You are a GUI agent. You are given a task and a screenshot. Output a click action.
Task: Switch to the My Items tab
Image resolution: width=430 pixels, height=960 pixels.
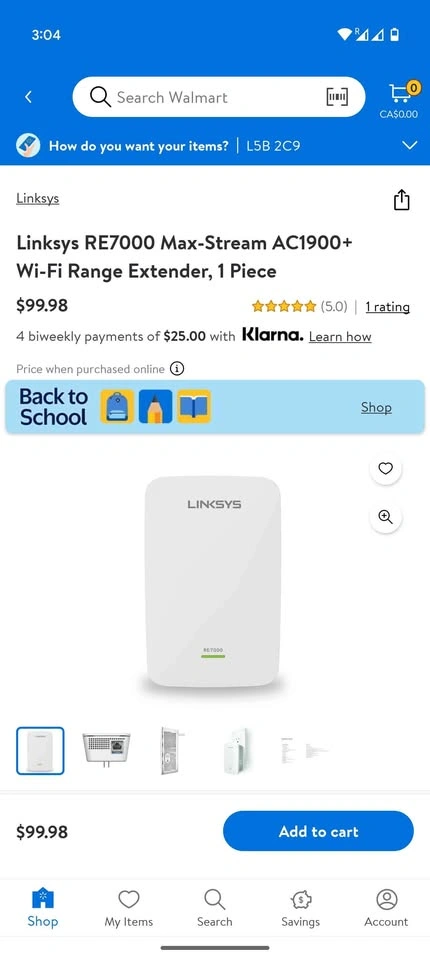pos(129,909)
